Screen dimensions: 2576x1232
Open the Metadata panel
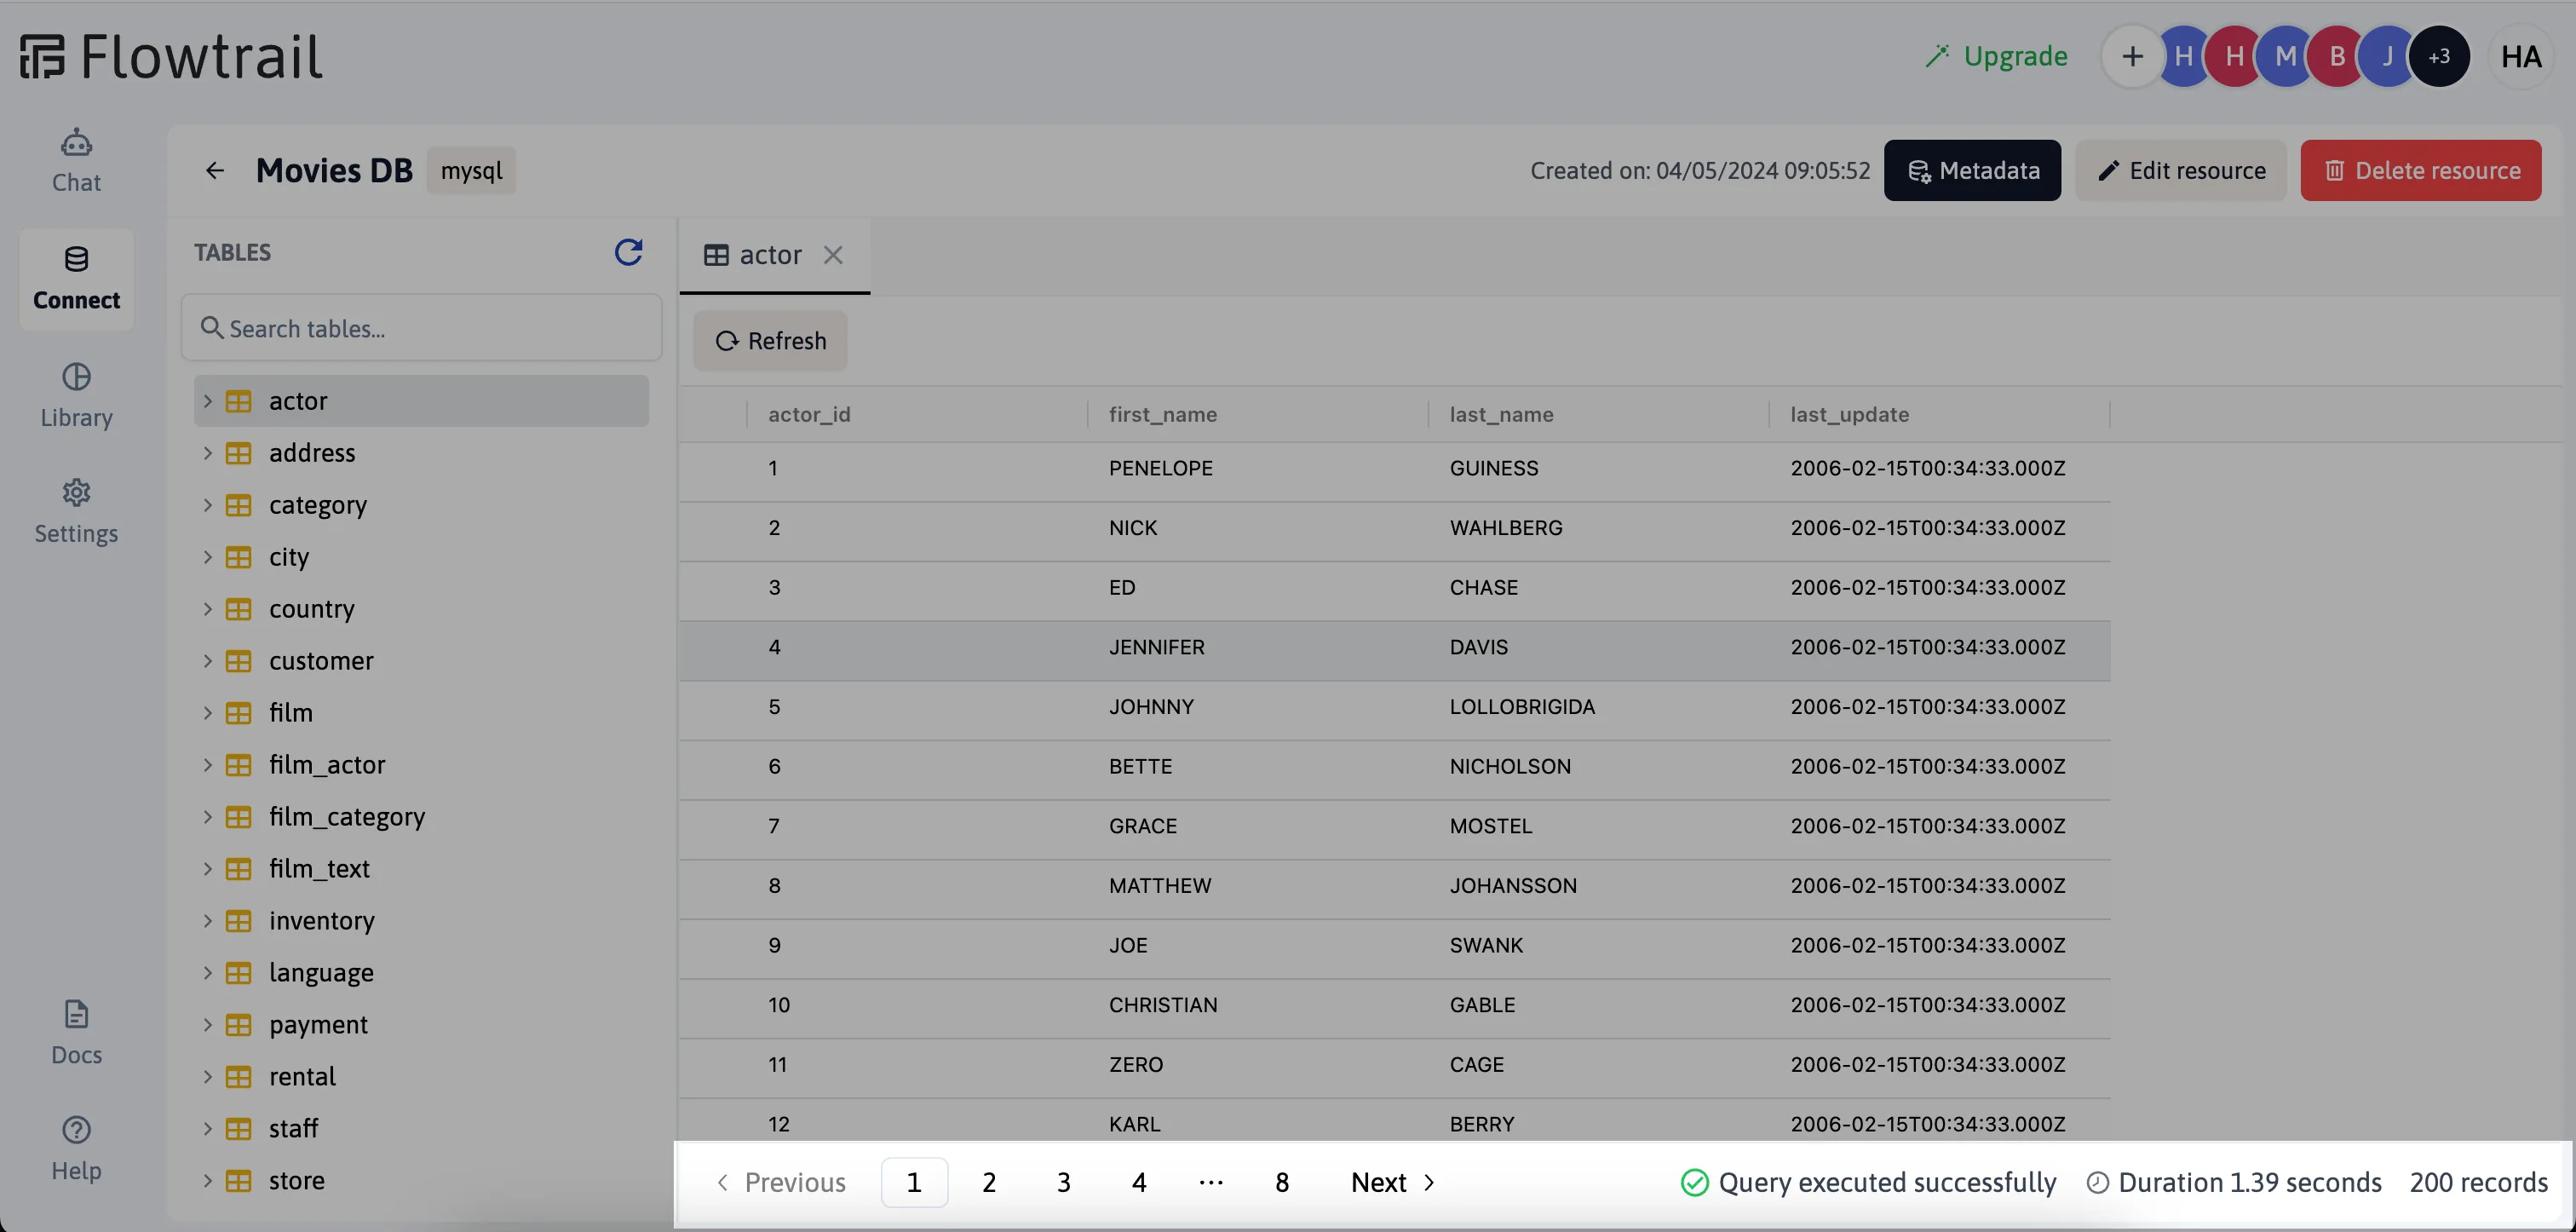coord(1972,170)
